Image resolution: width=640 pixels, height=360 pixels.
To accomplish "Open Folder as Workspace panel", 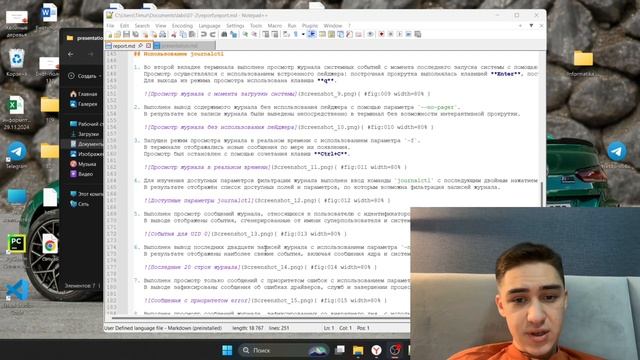I will click(x=358, y=34).
